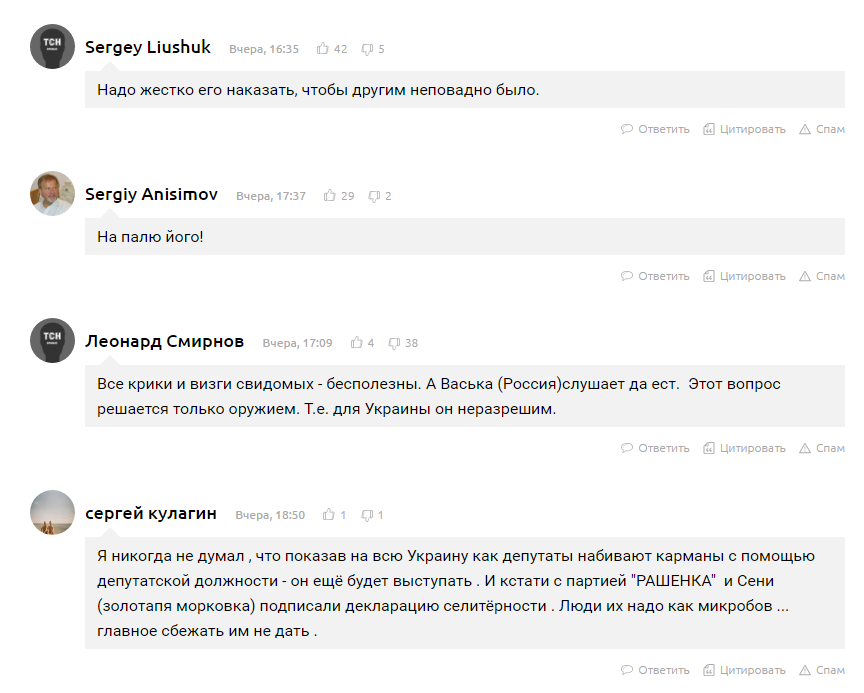Dislike Sergey Liushuk's comment with thumbs down
The width and height of the screenshot is (864, 693).
point(367,48)
